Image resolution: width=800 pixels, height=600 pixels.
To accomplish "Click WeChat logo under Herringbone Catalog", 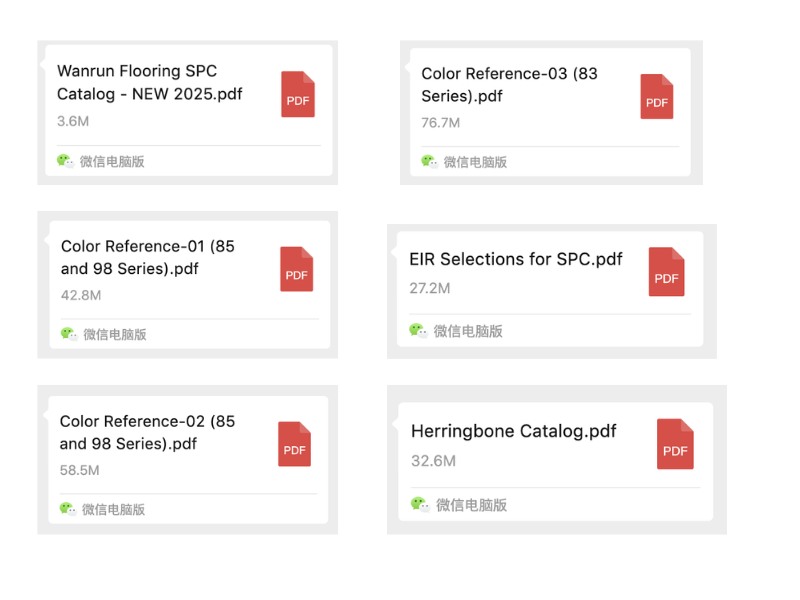I will coord(420,504).
